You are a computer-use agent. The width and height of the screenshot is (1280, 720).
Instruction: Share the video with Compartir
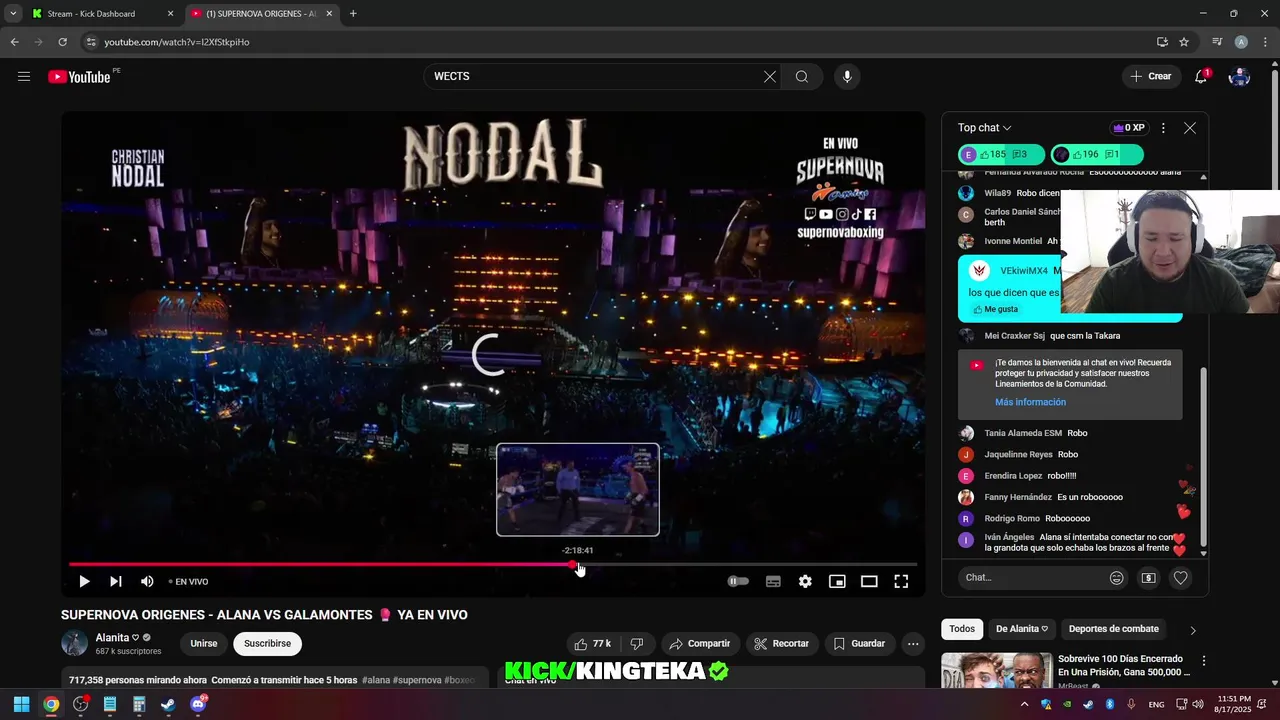click(700, 643)
